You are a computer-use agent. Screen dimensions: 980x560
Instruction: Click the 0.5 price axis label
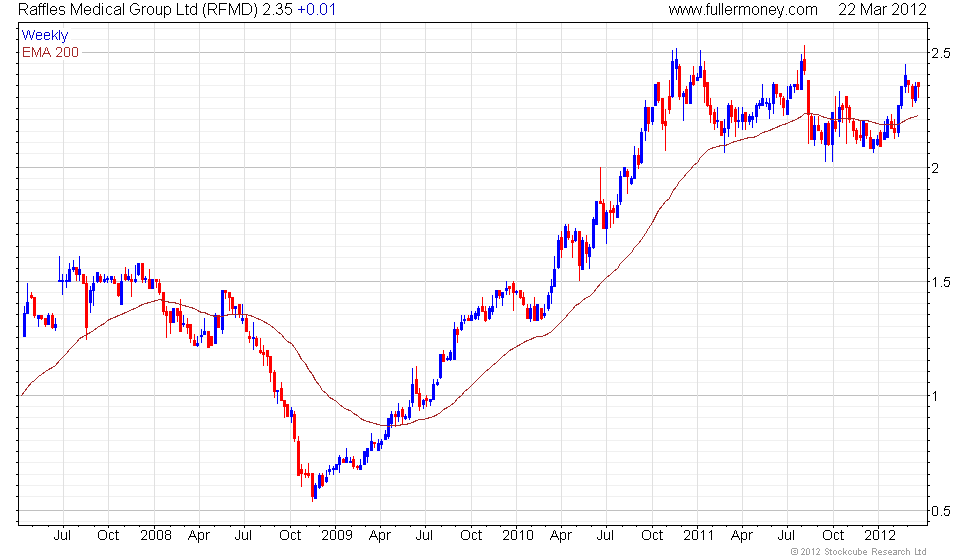tap(941, 511)
